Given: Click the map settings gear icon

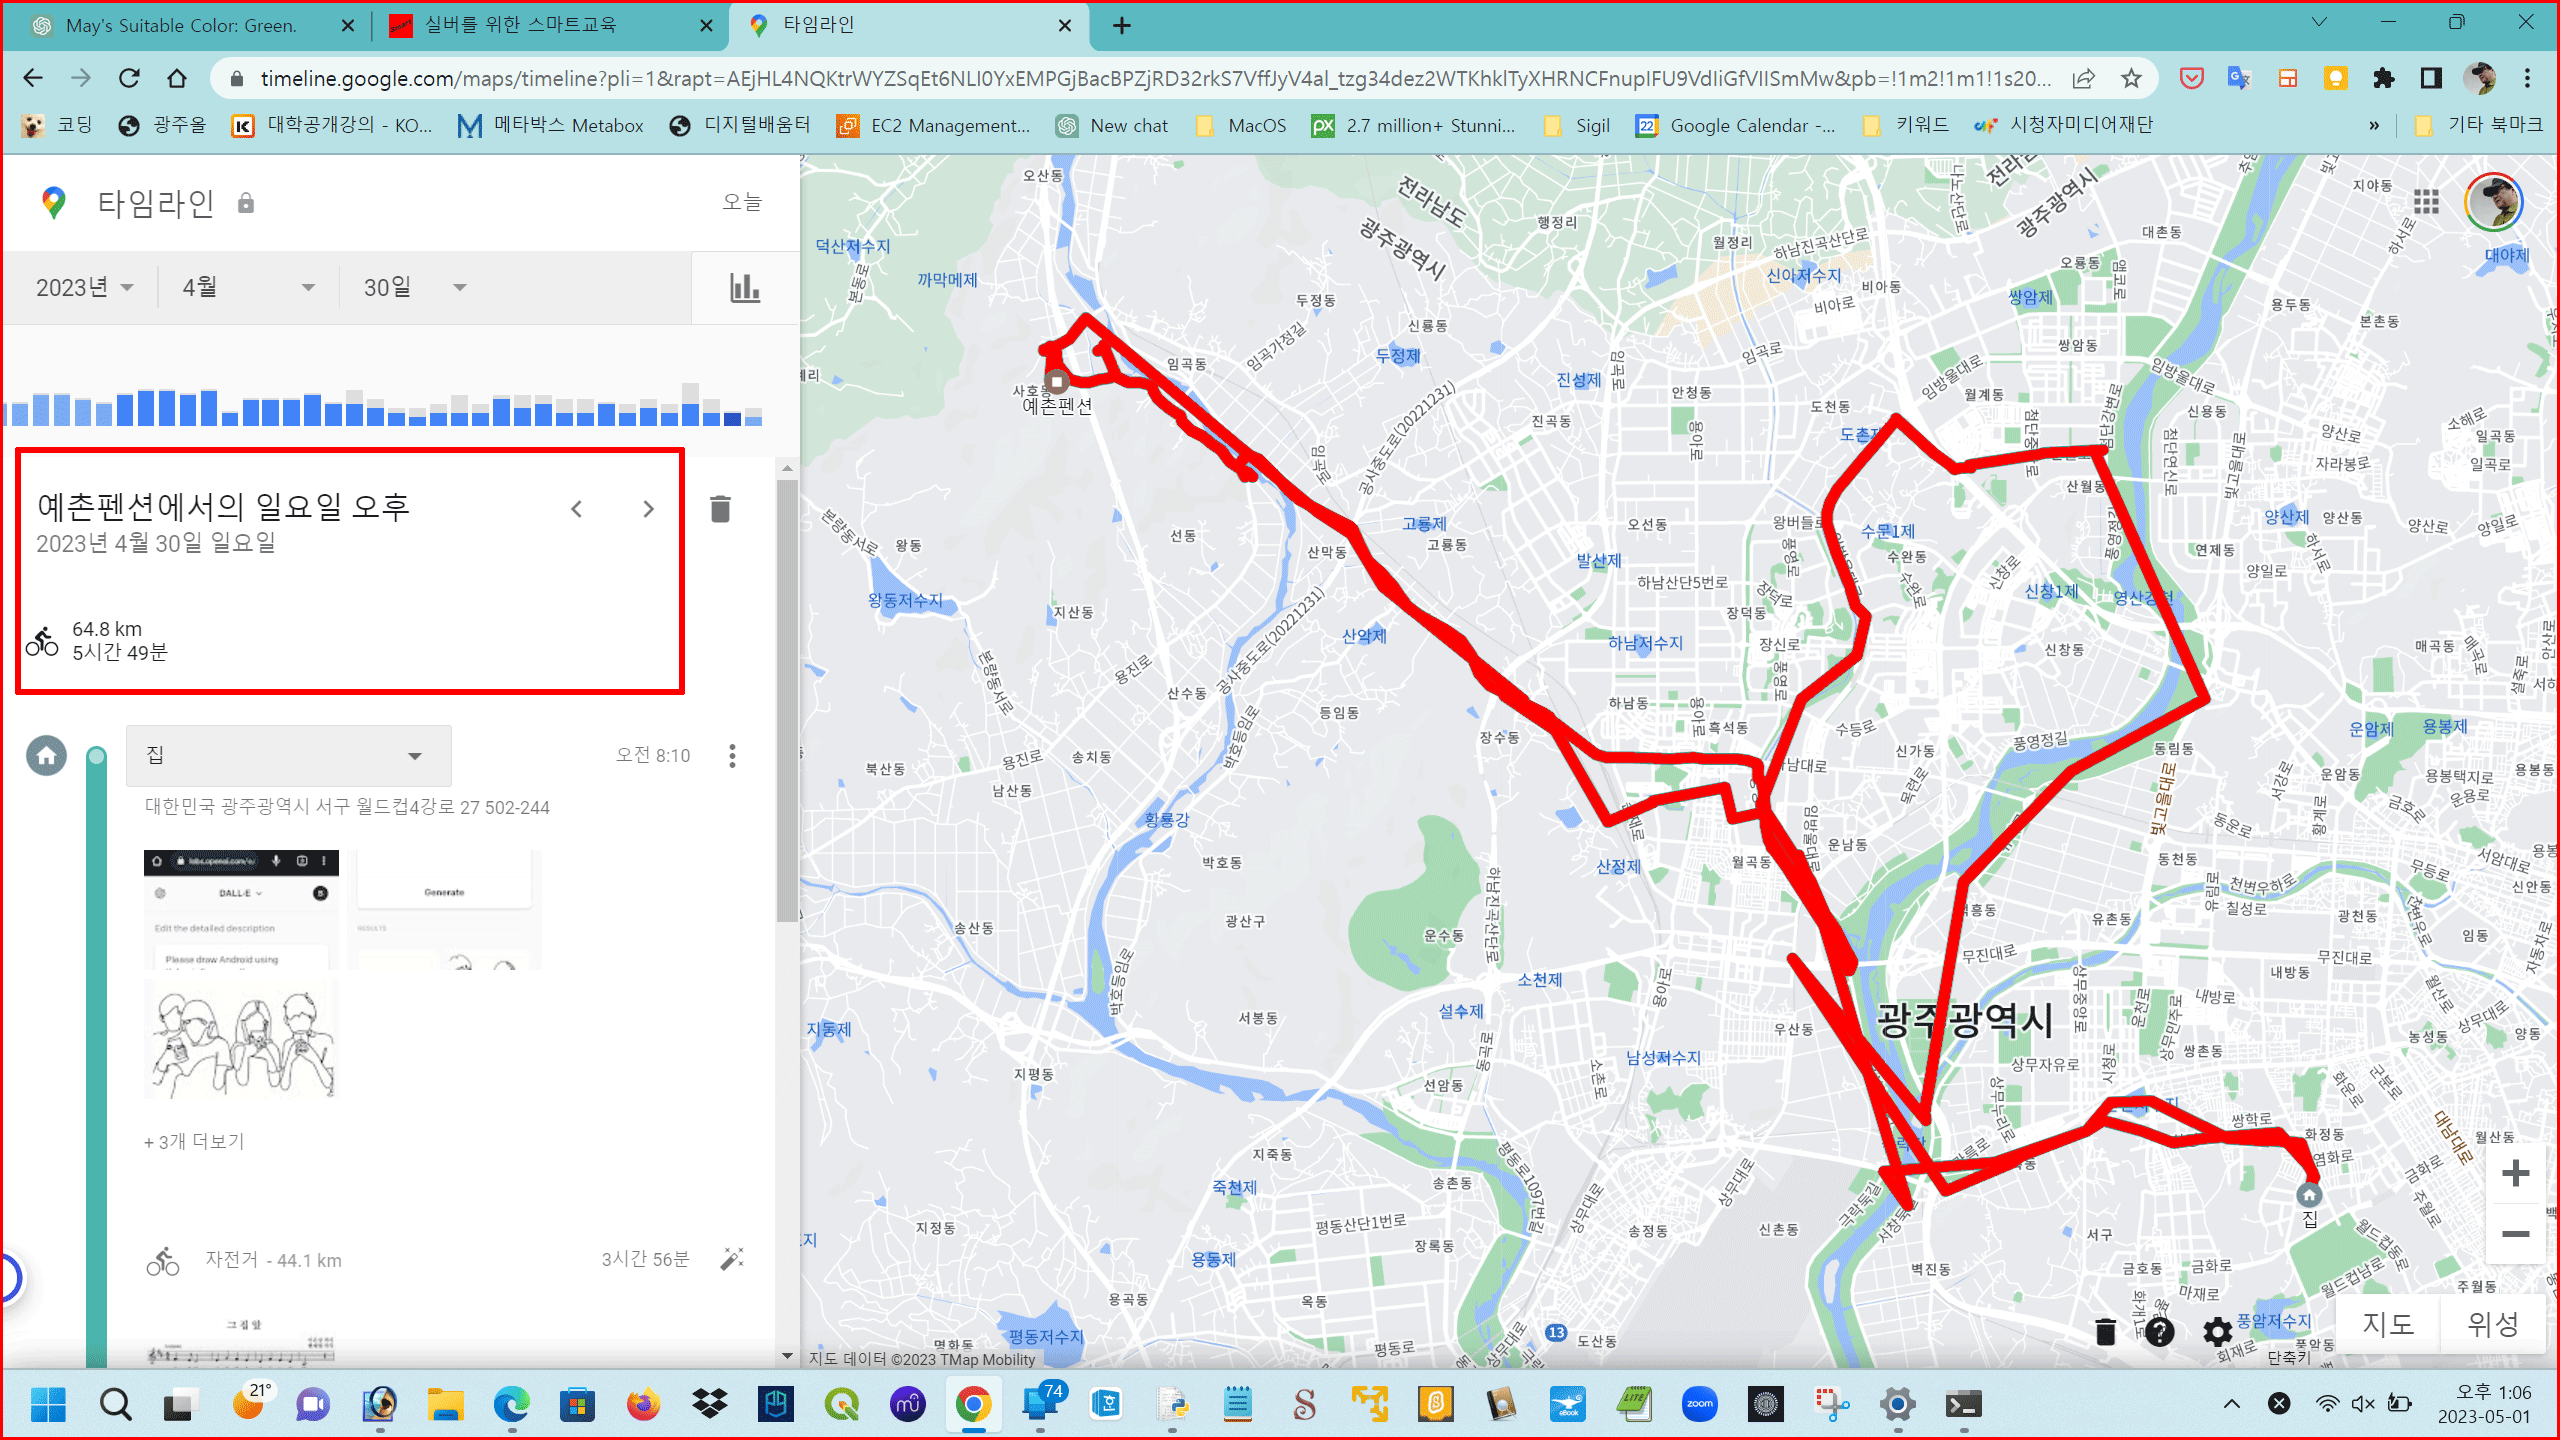Looking at the screenshot, I should point(2217,1332).
